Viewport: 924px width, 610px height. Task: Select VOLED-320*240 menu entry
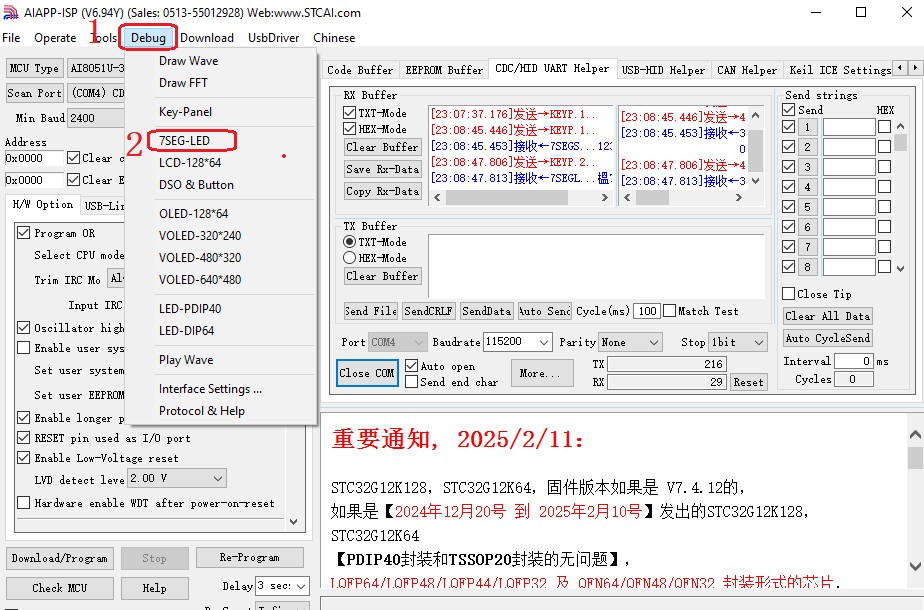(200, 236)
